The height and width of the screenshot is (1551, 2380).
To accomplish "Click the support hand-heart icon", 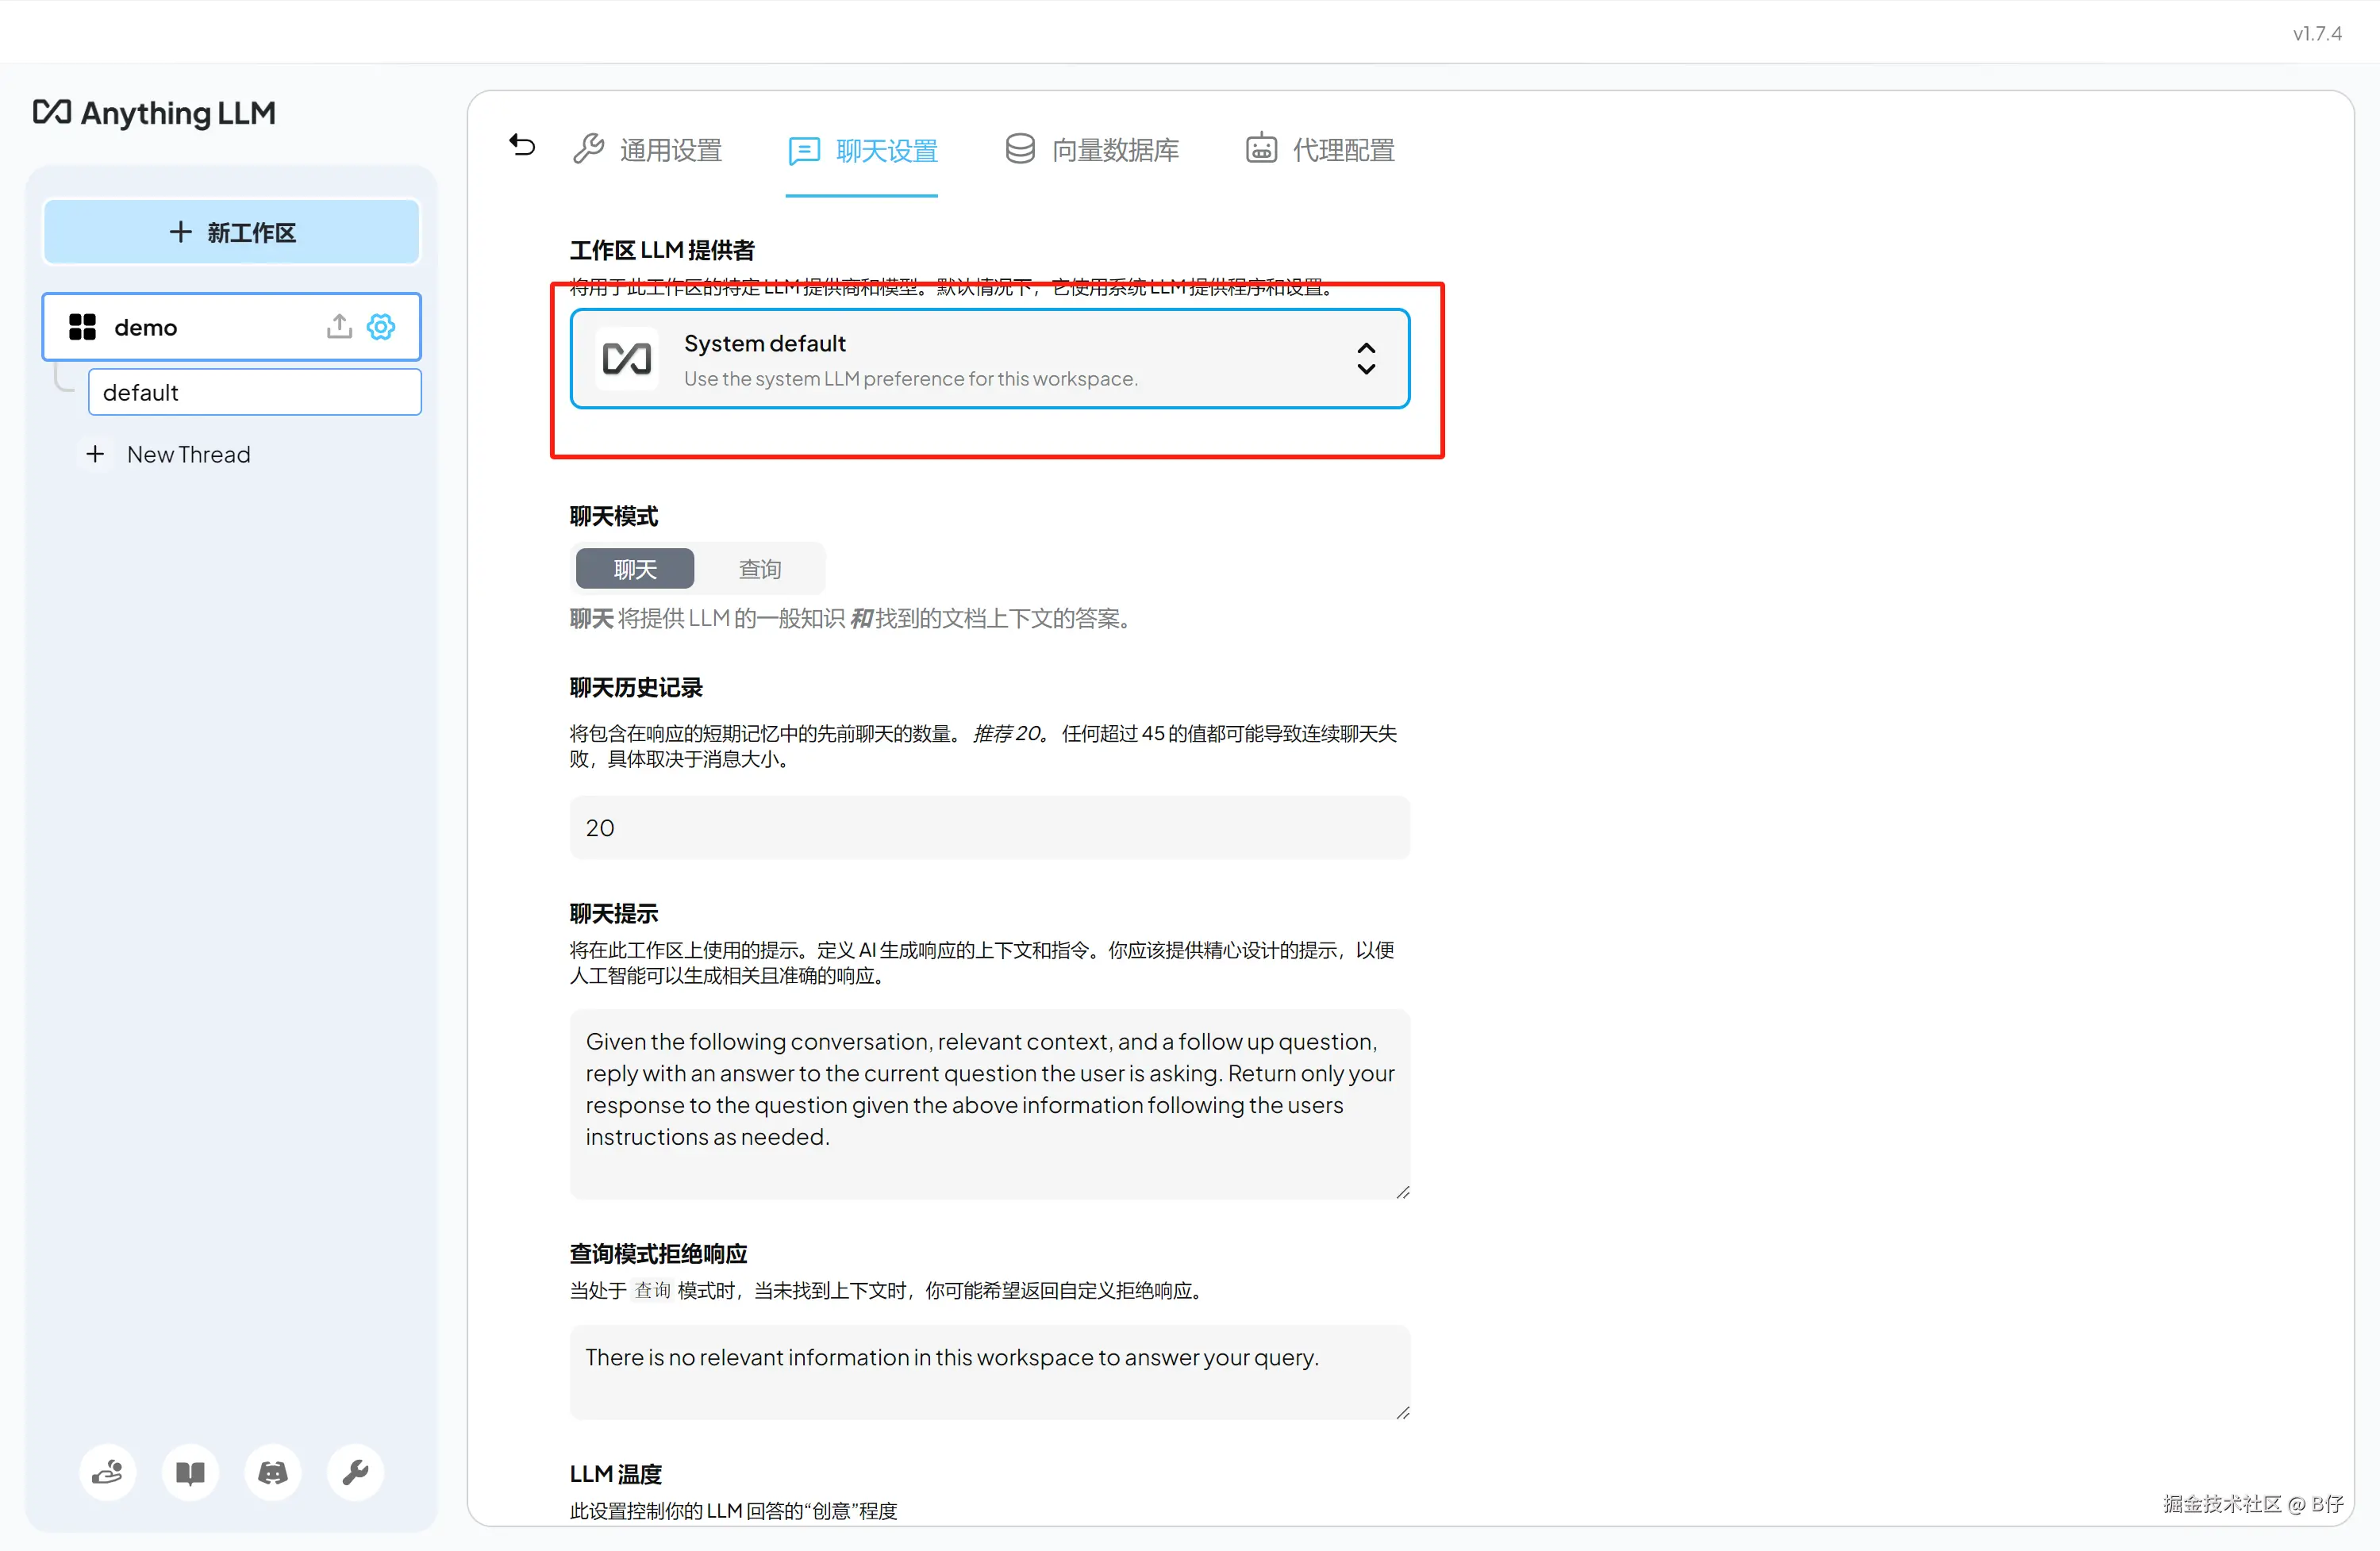I will 107,1472.
